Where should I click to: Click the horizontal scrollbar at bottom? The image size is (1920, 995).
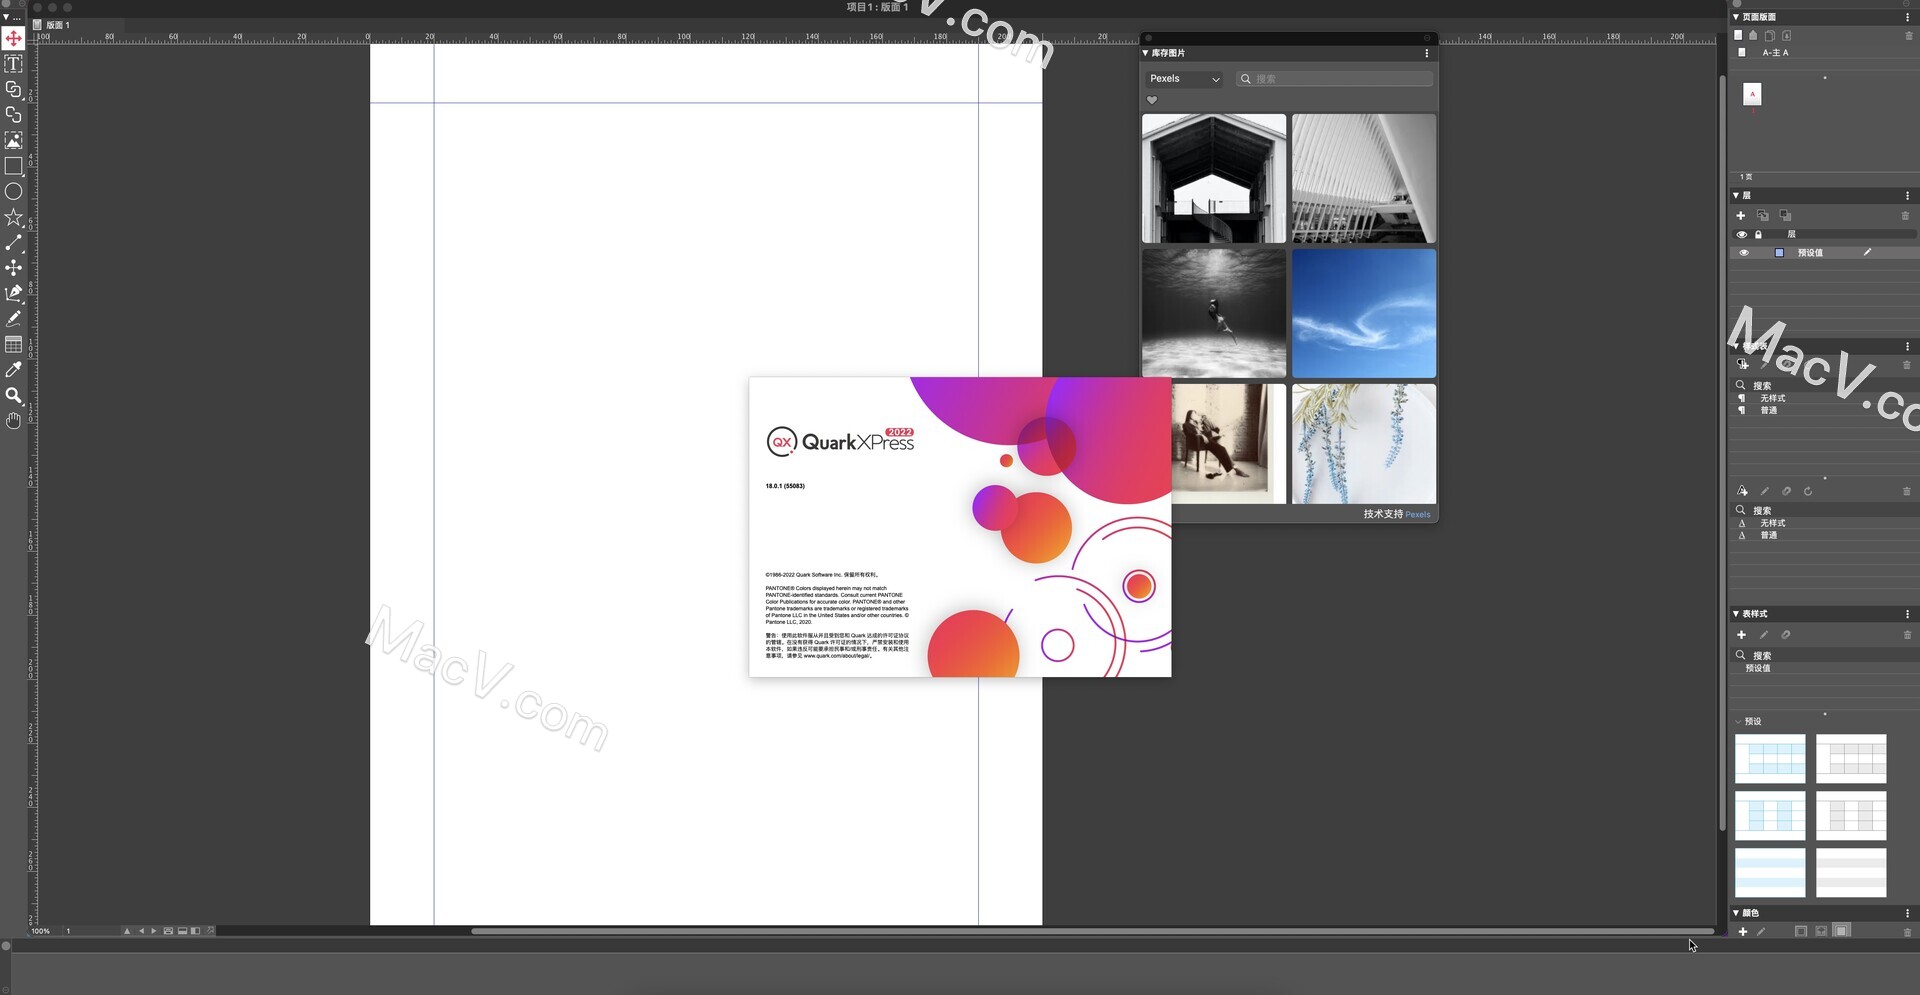click(x=1092, y=931)
